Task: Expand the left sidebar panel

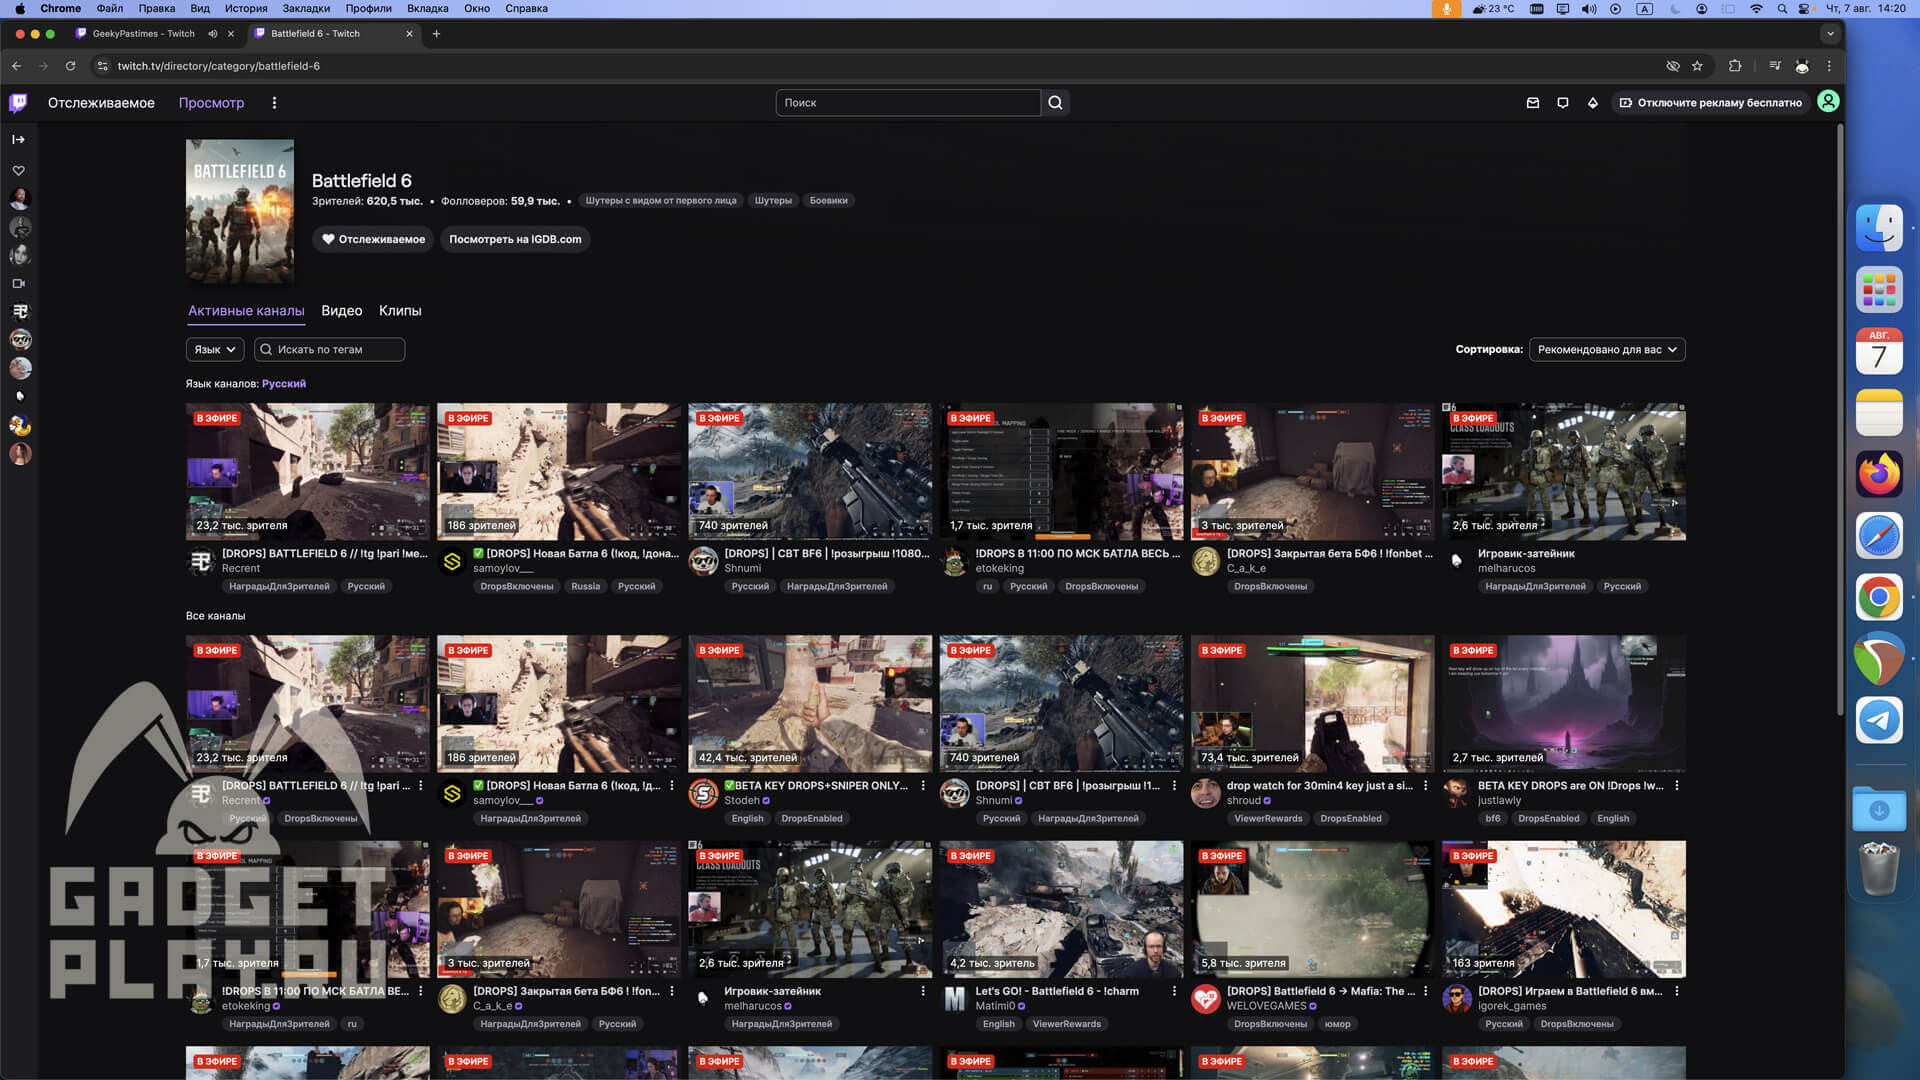Action: [x=18, y=139]
